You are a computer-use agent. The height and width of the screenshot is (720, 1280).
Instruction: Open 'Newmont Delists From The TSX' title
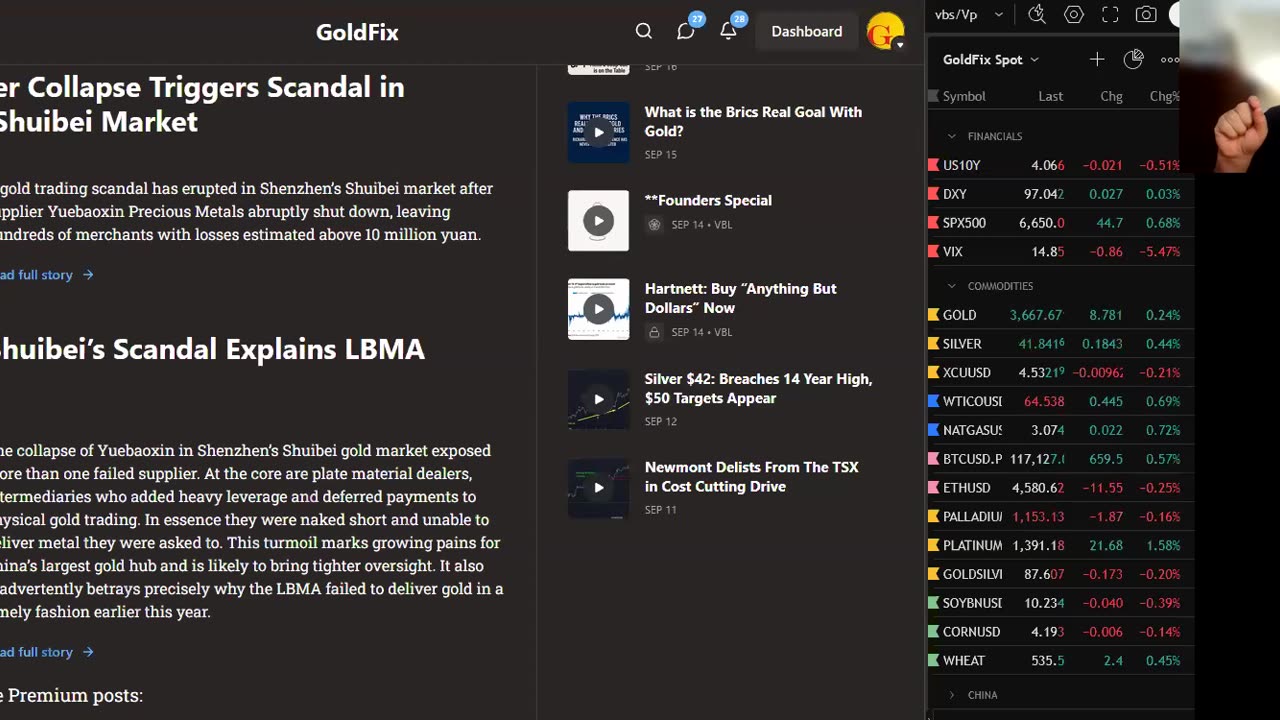click(751, 476)
